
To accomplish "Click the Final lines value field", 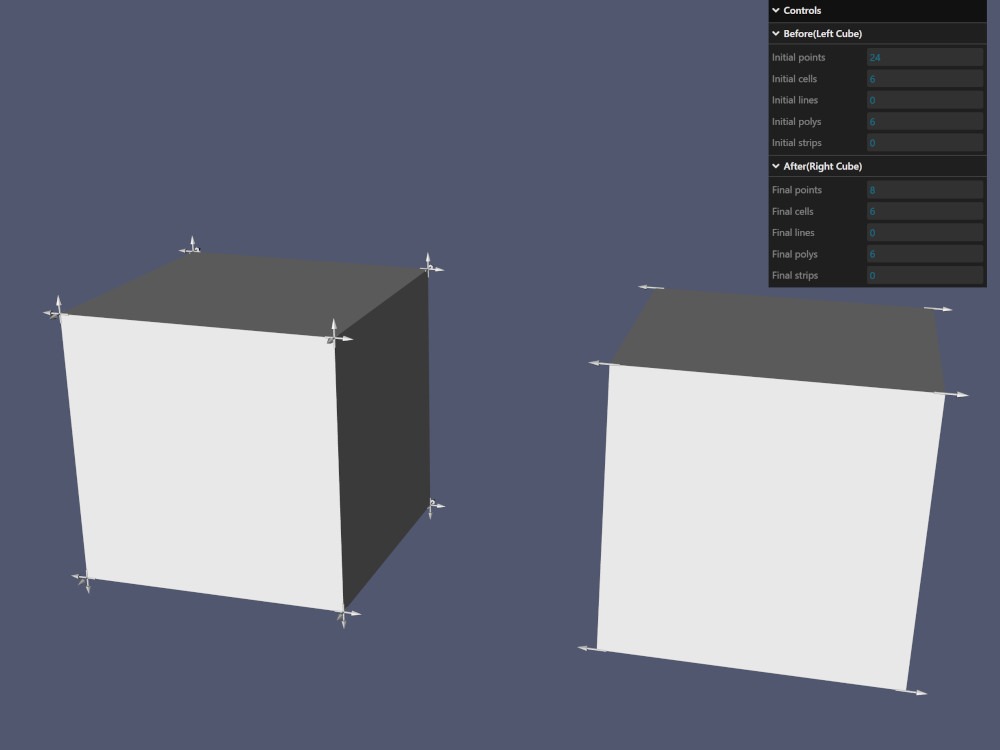I will click(x=924, y=233).
